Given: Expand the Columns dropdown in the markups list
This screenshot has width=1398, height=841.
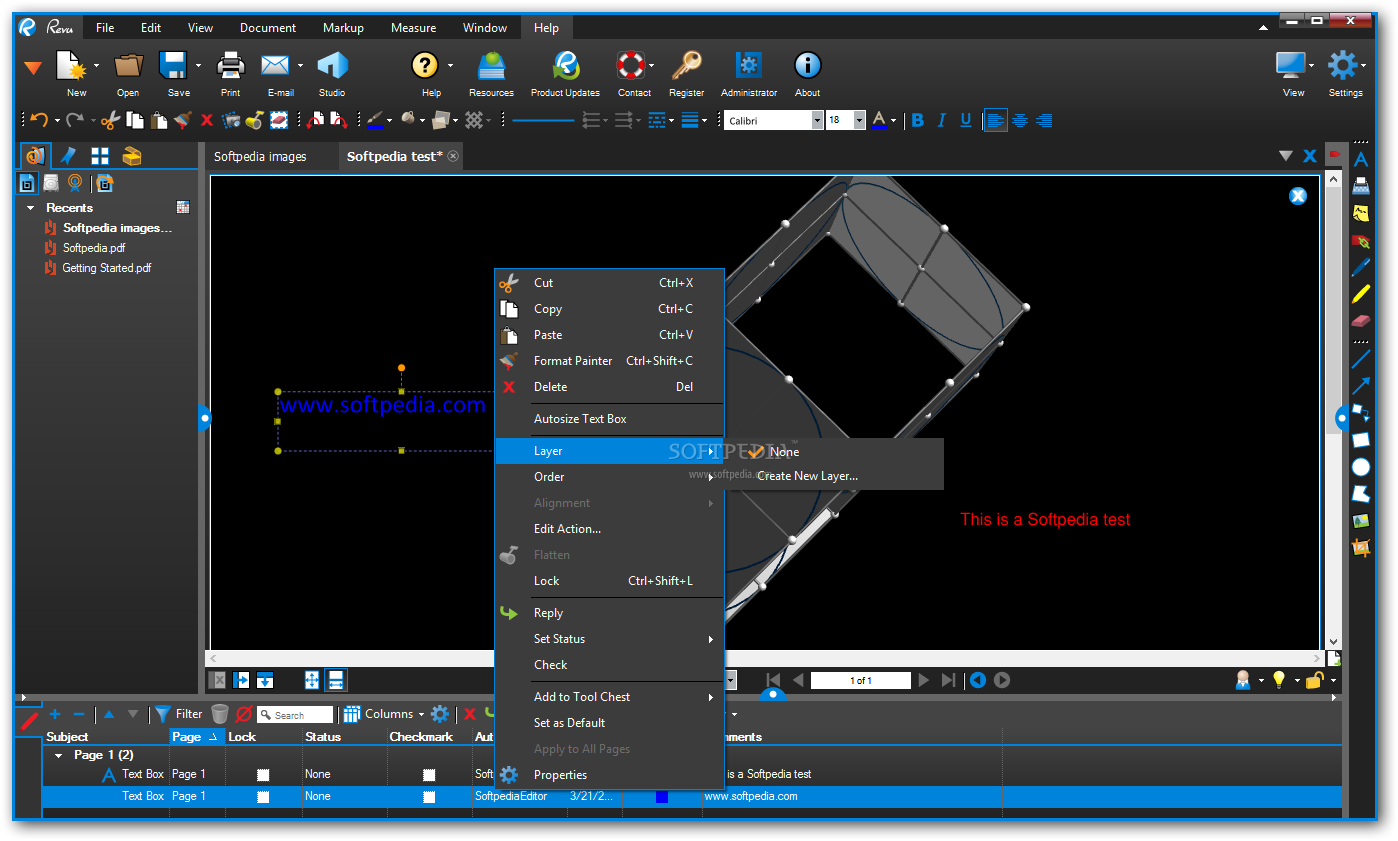Looking at the screenshot, I should [421, 714].
